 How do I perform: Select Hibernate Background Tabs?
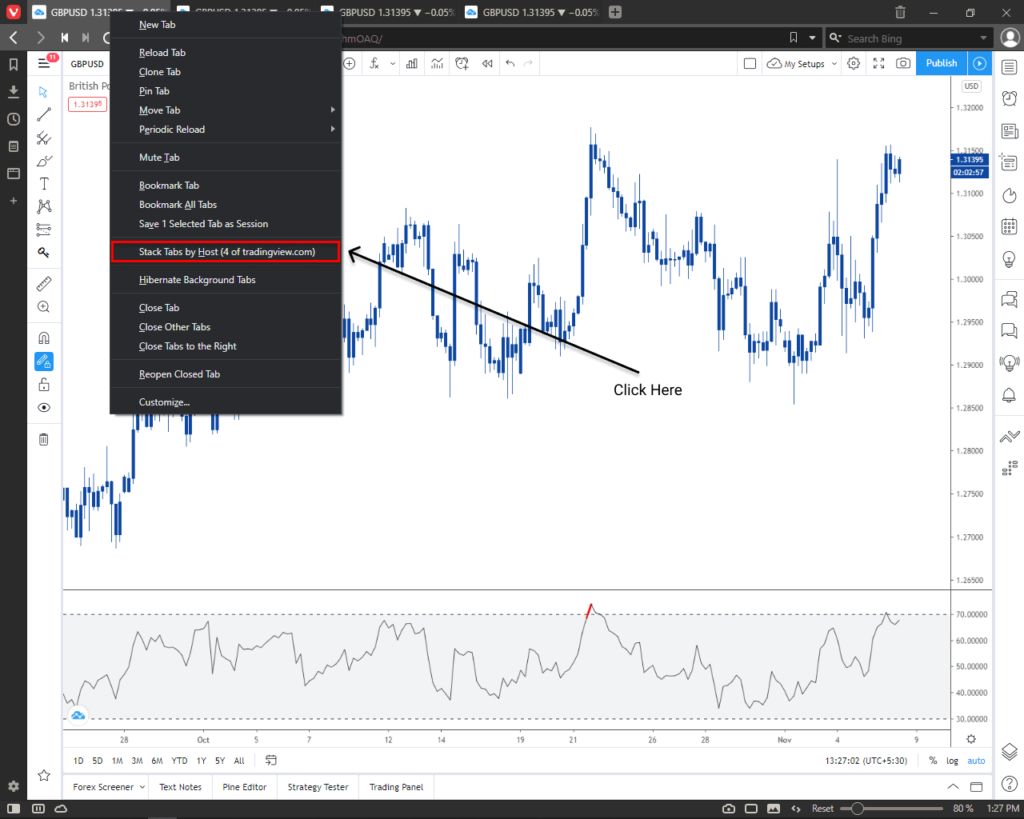[226, 280]
